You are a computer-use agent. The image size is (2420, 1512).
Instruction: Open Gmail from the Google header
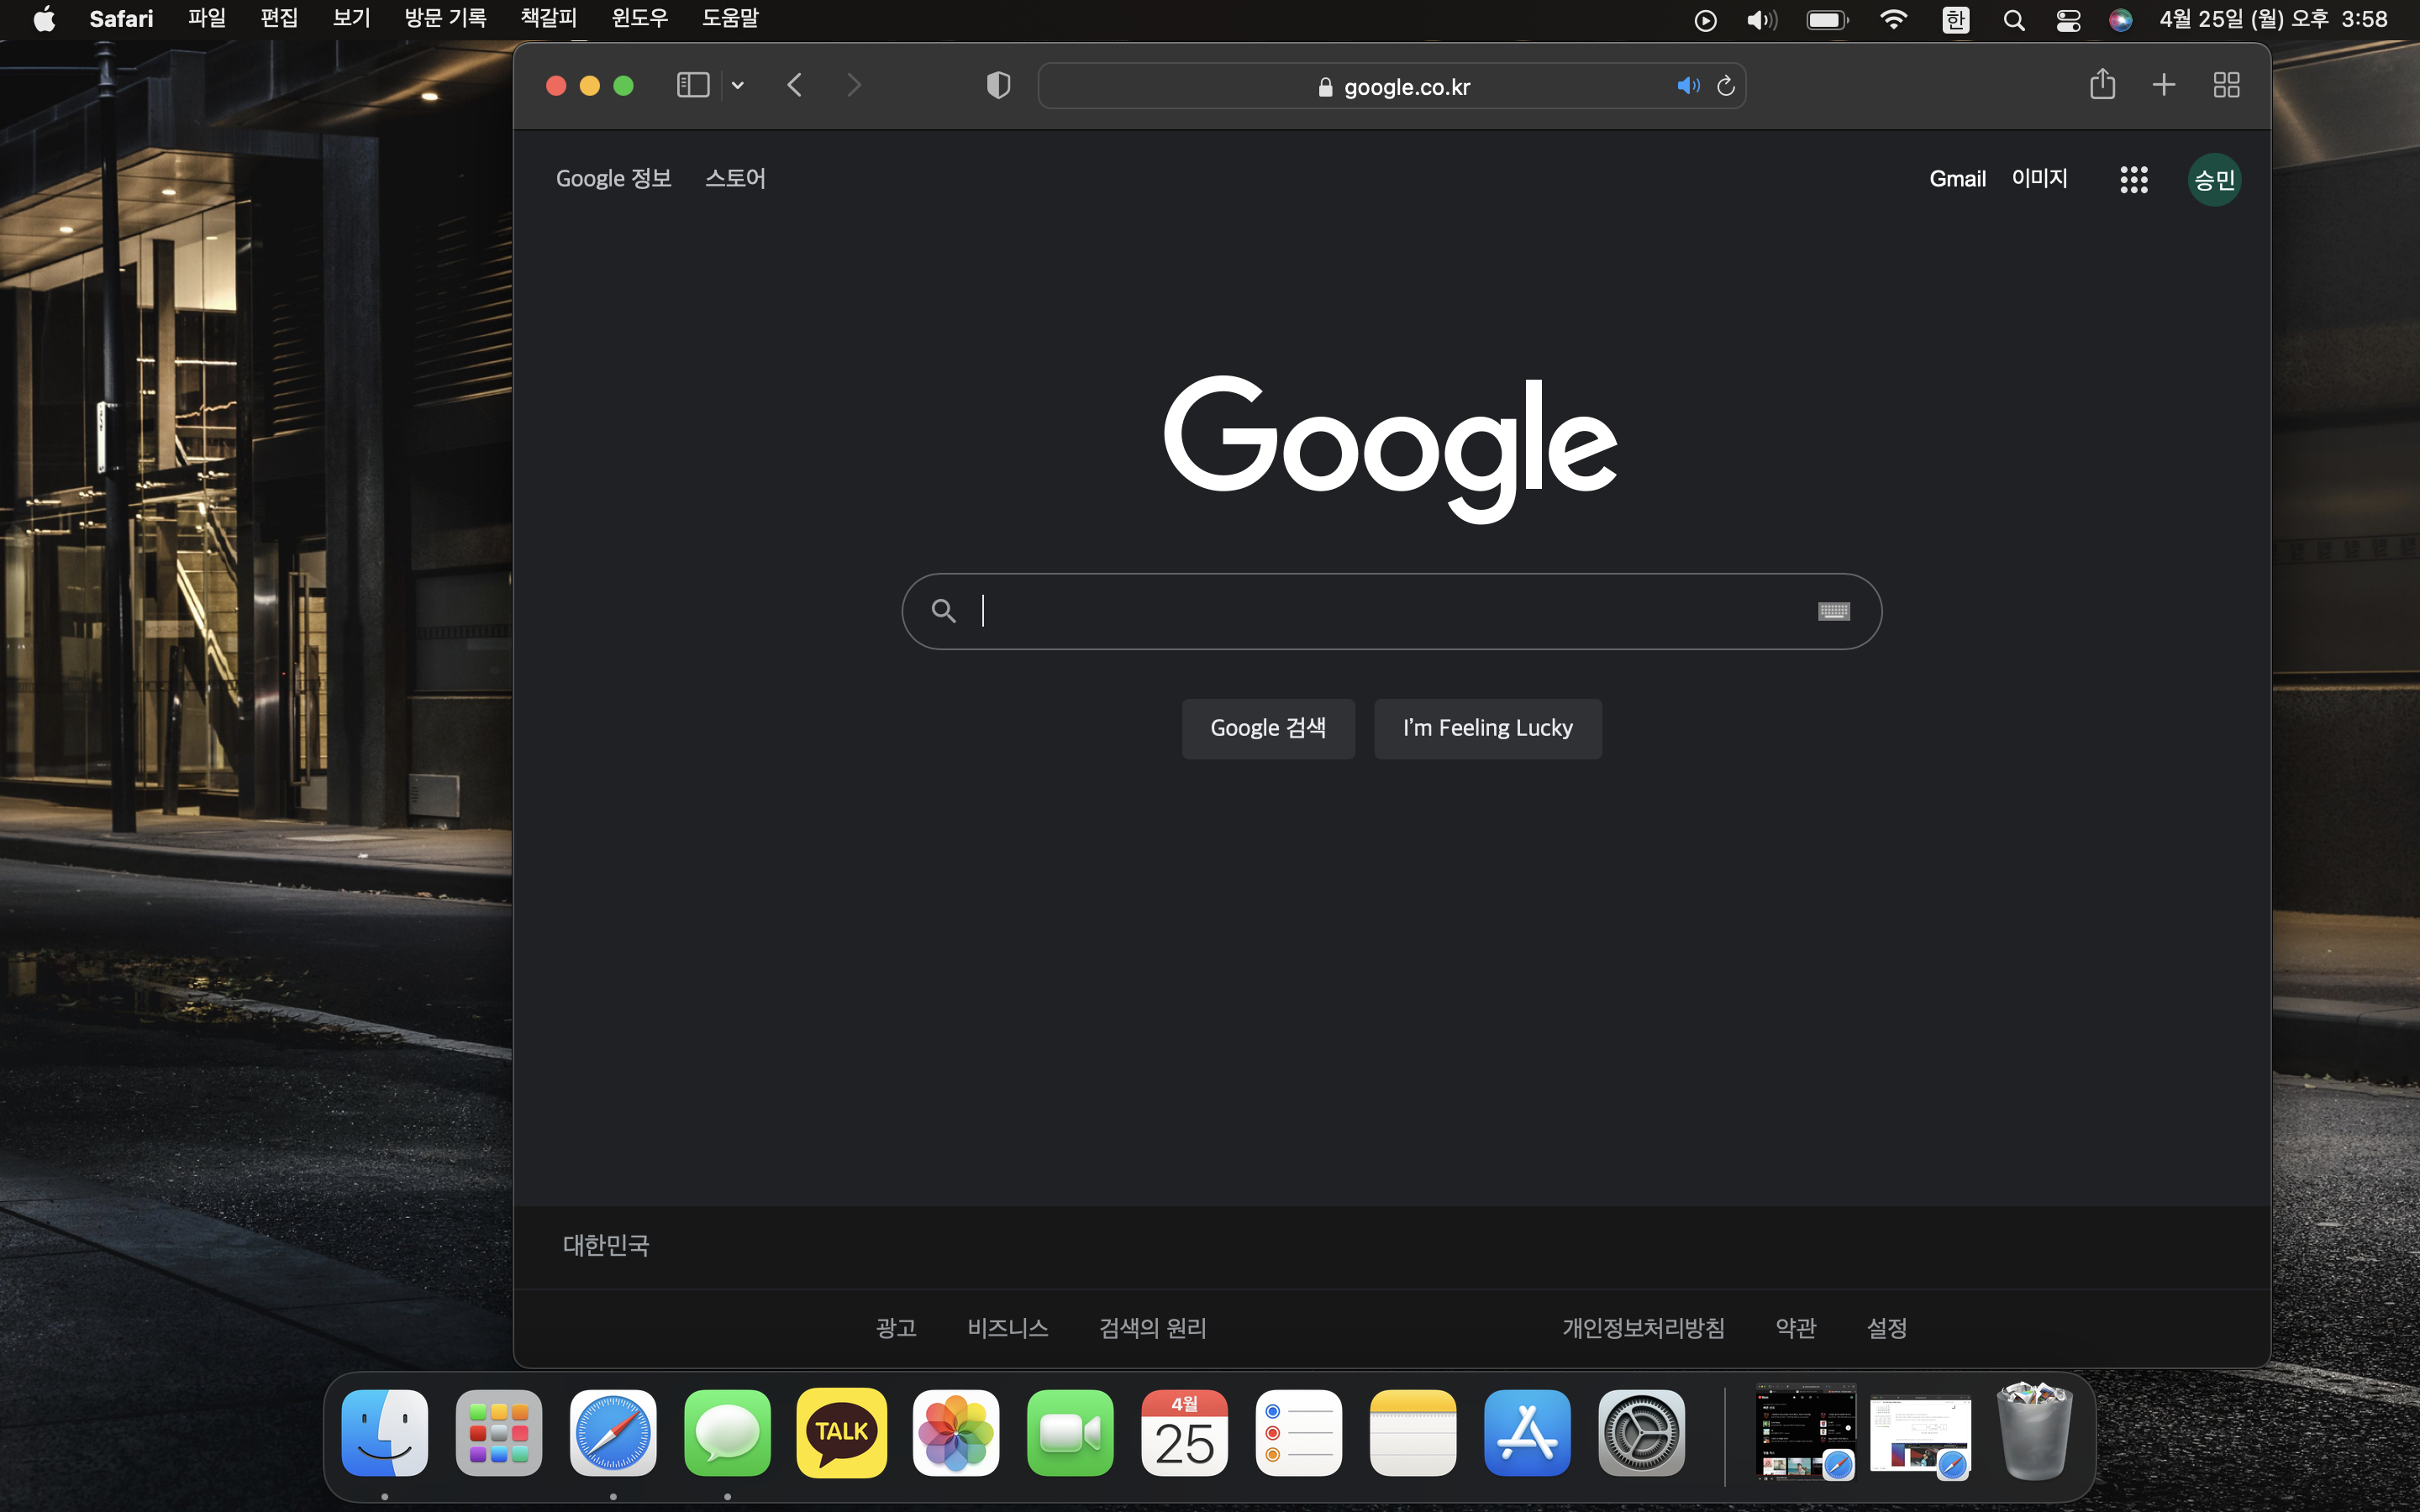(1957, 179)
